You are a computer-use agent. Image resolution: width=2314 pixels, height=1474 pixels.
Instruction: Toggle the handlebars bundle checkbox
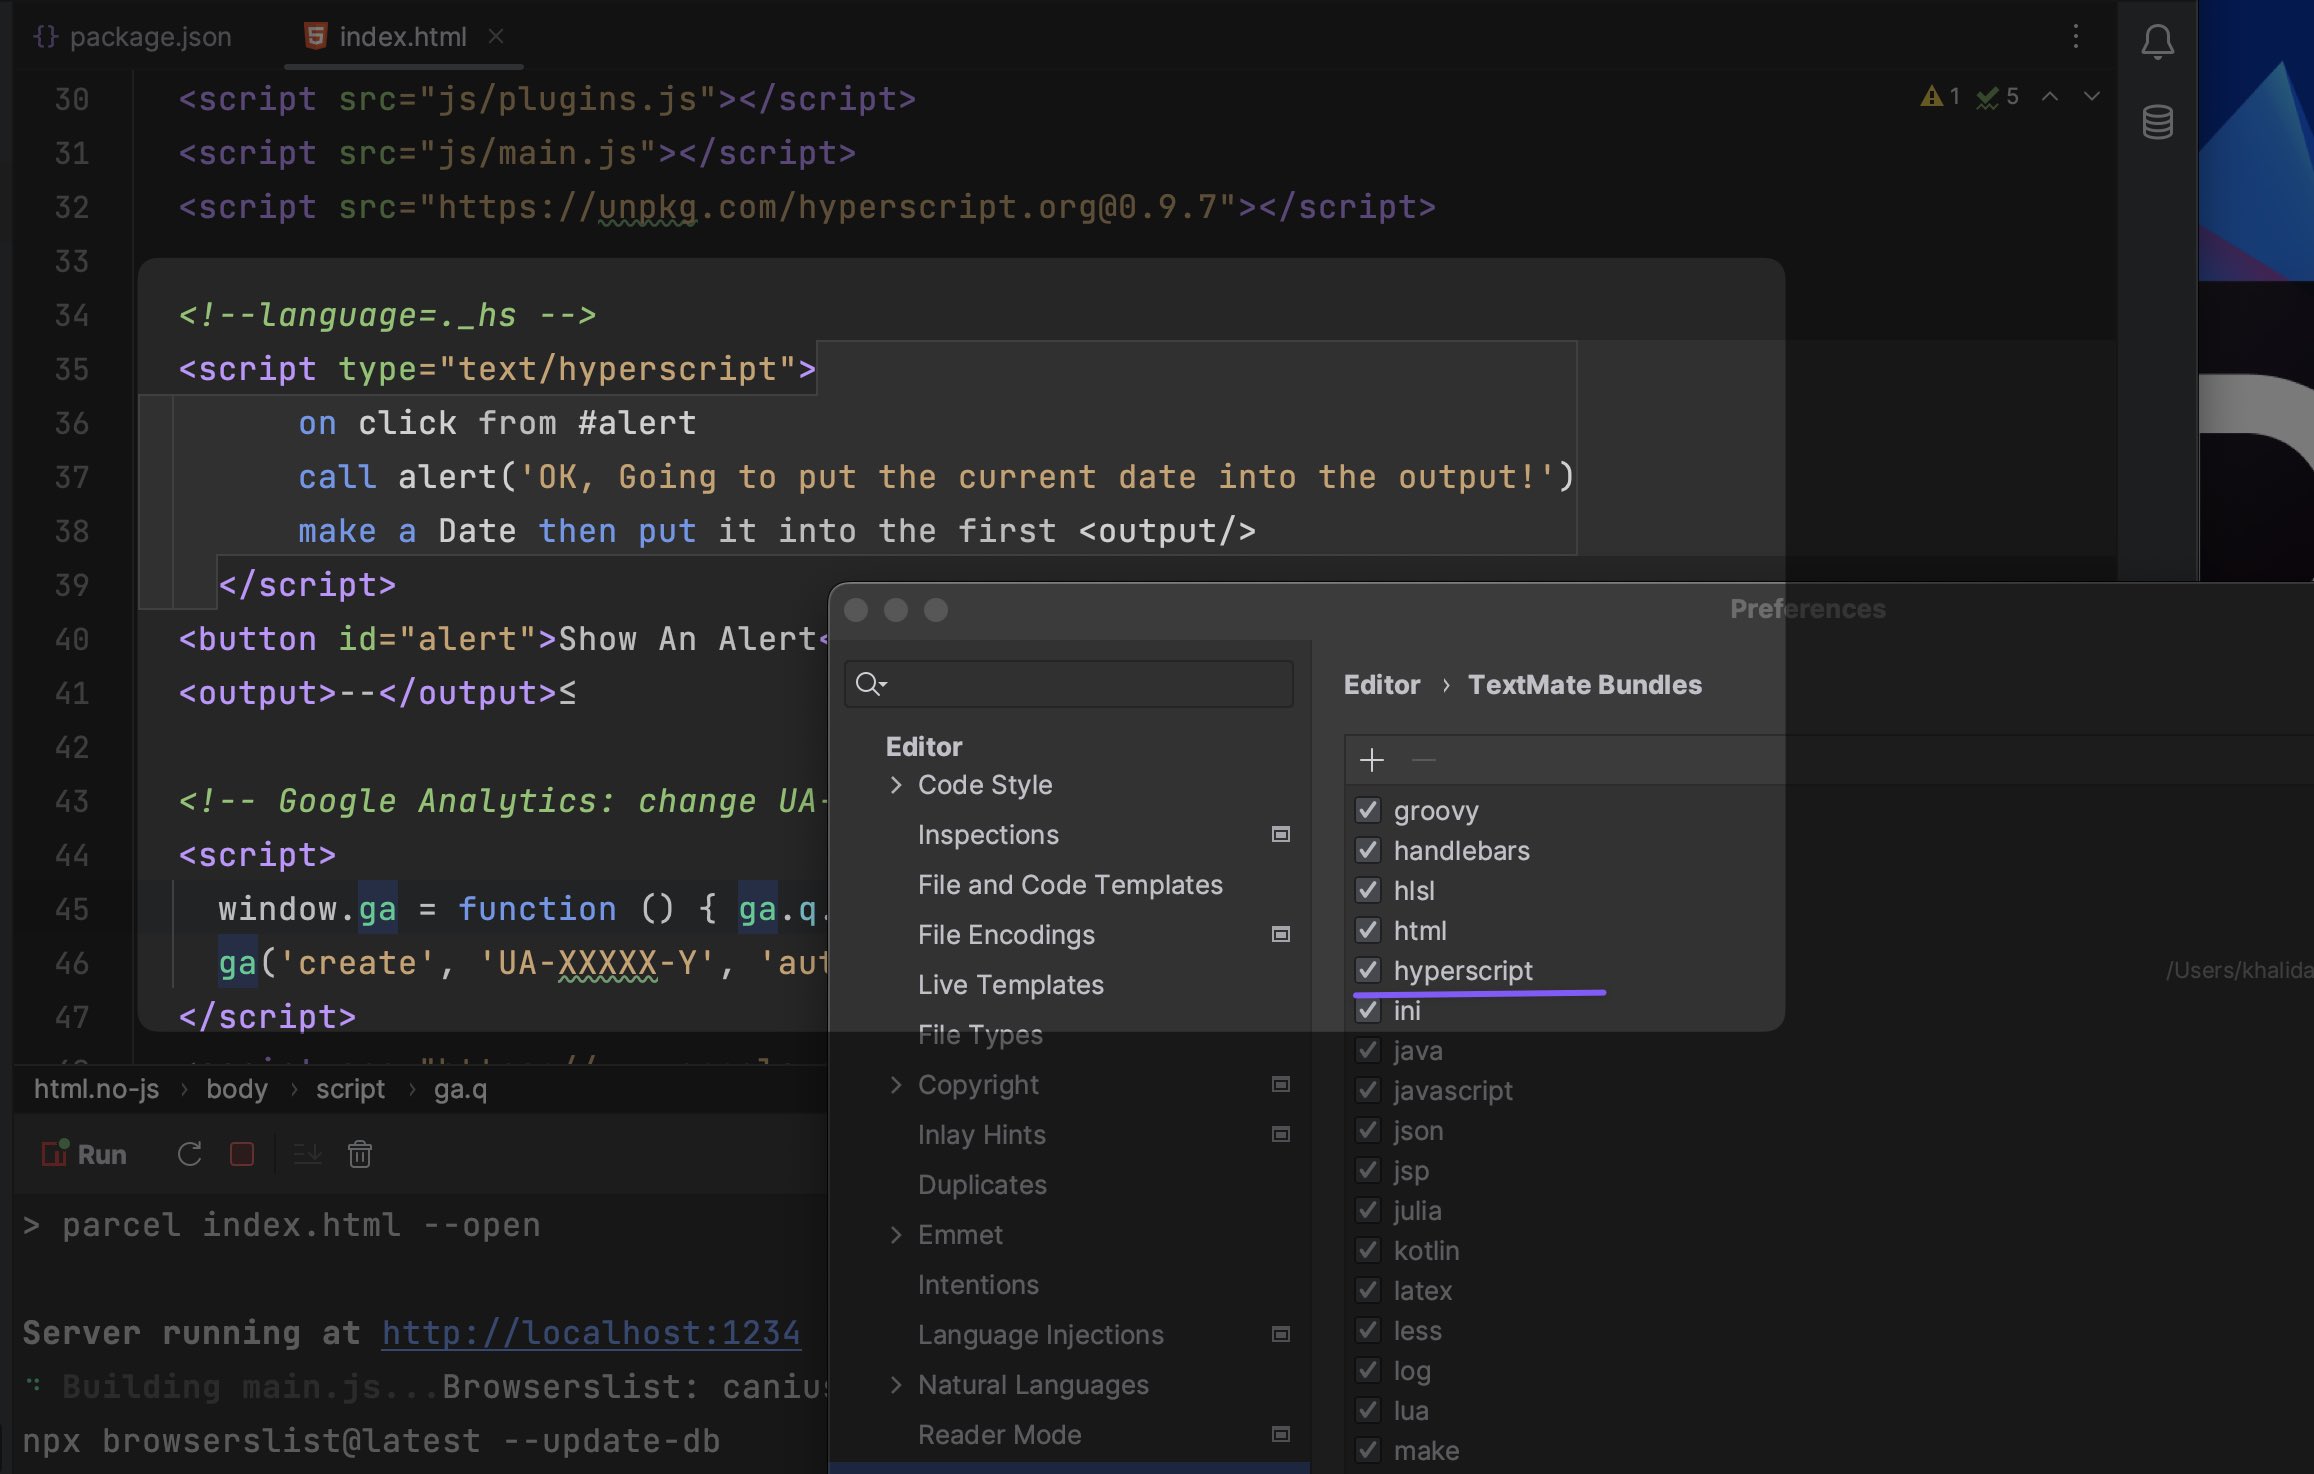point(1368,850)
